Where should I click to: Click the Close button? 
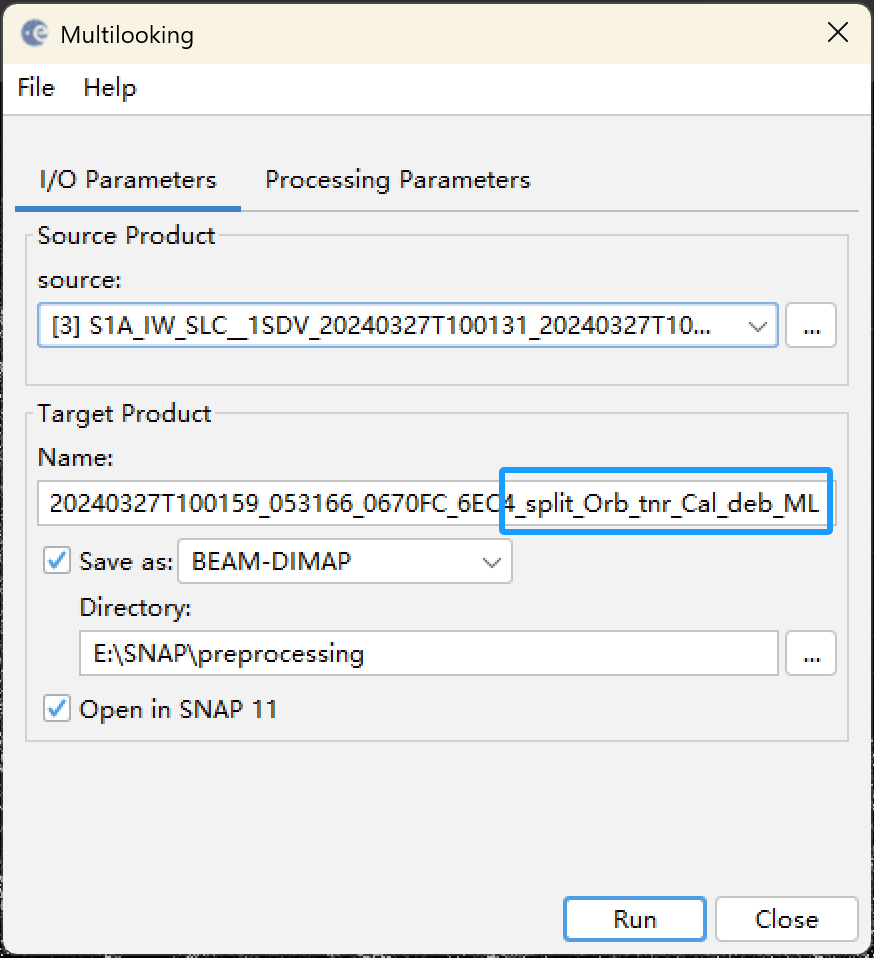point(787,919)
